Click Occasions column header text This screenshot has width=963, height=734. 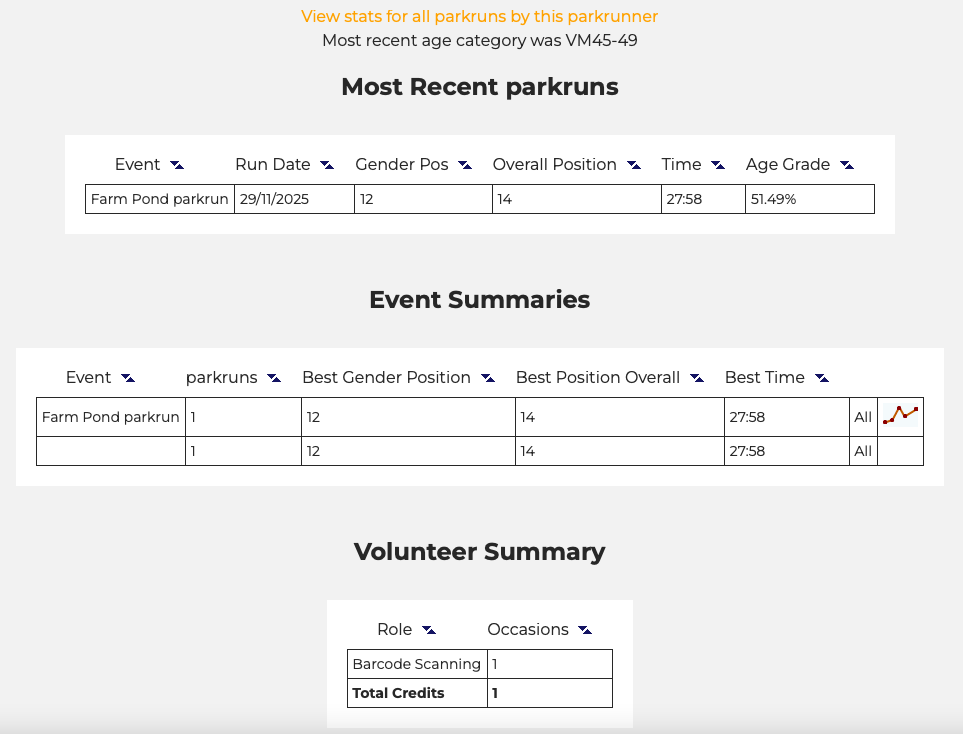[528, 629]
